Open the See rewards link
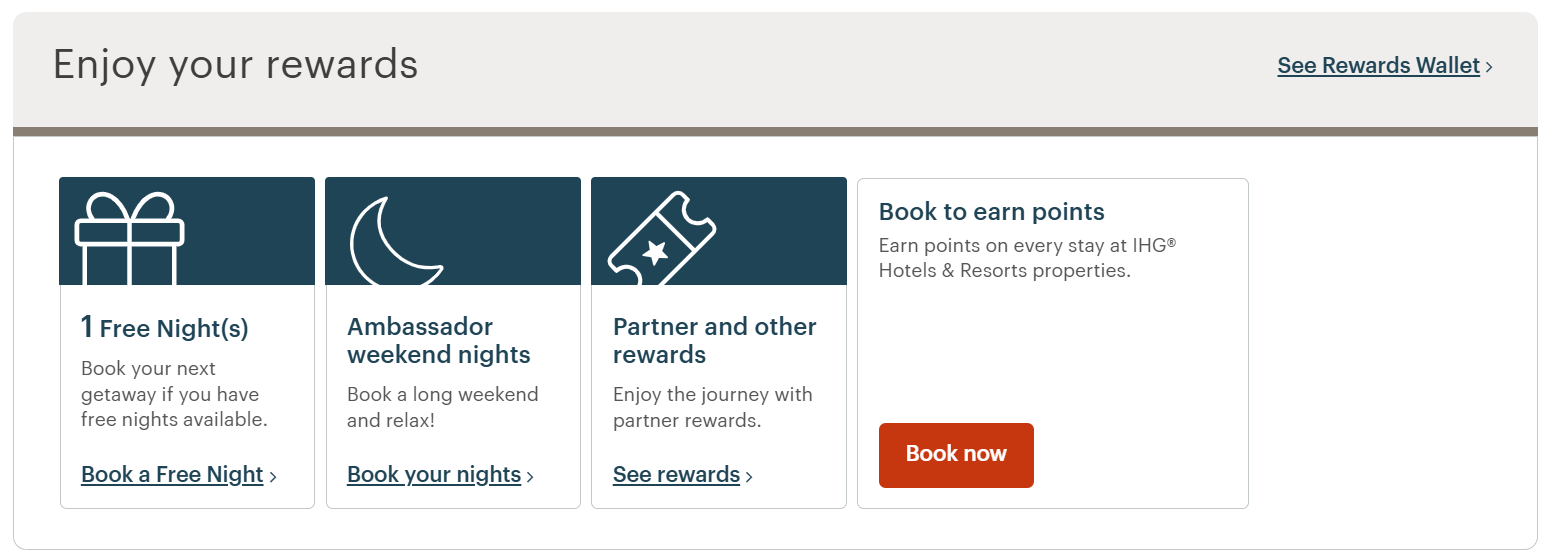Image resolution: width=1558 pixels, height=559 pixels. 676,474
